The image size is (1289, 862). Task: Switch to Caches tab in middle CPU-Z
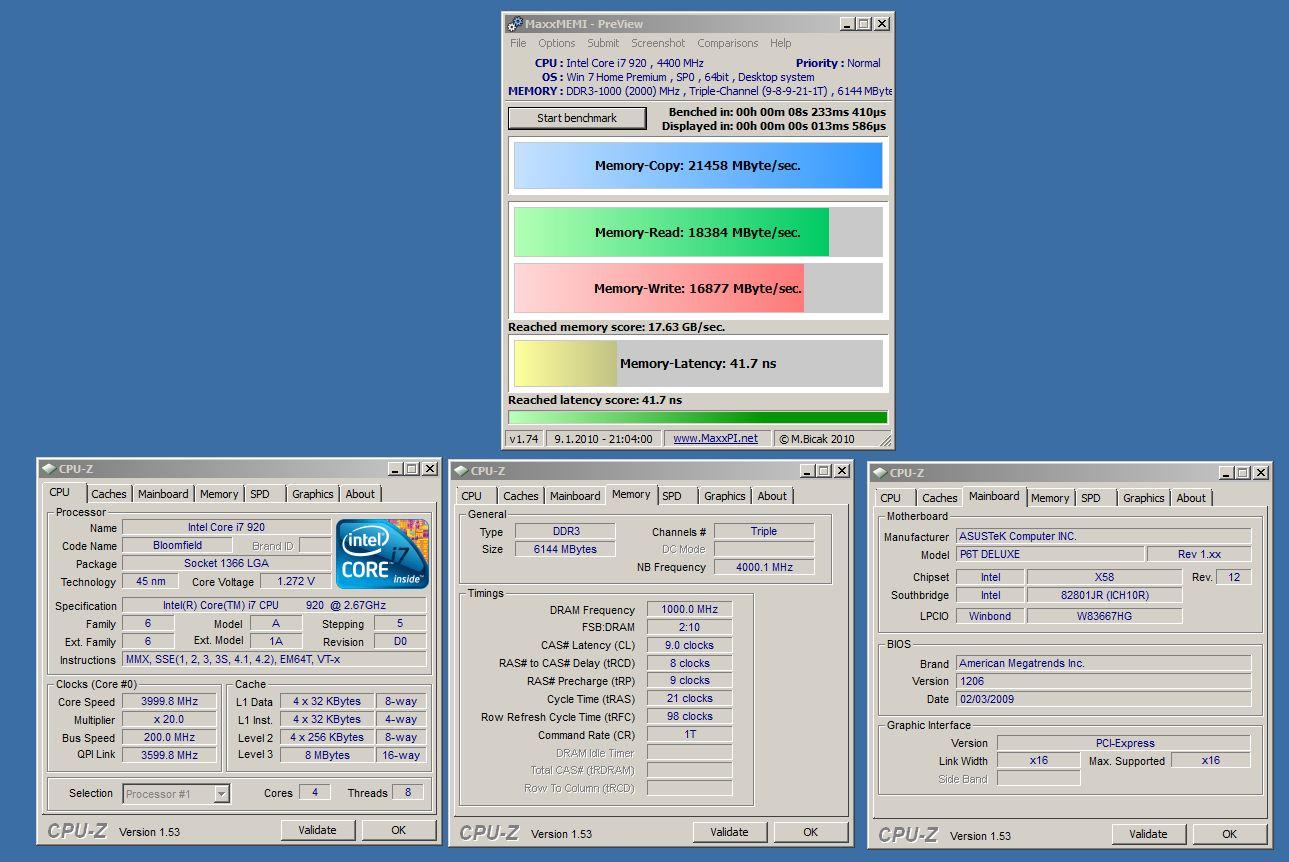pos(521,496)
